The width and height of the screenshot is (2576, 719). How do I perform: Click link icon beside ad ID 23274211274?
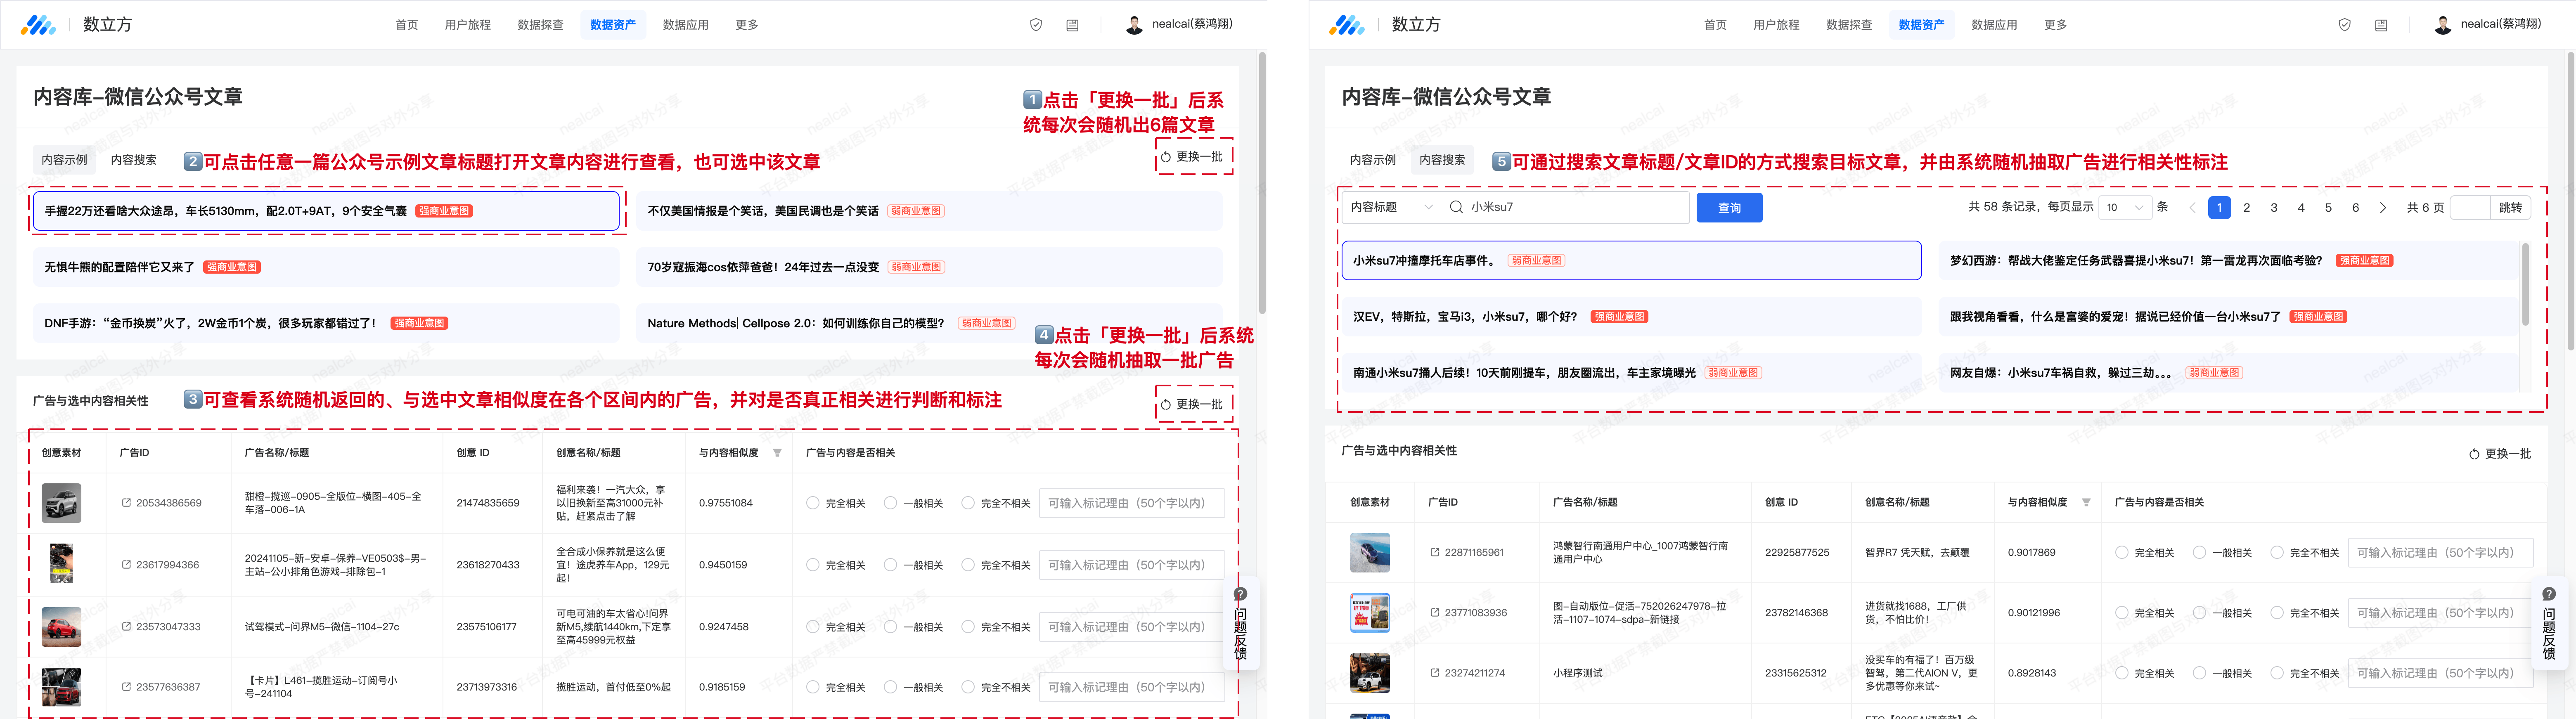coord(1435,673)
